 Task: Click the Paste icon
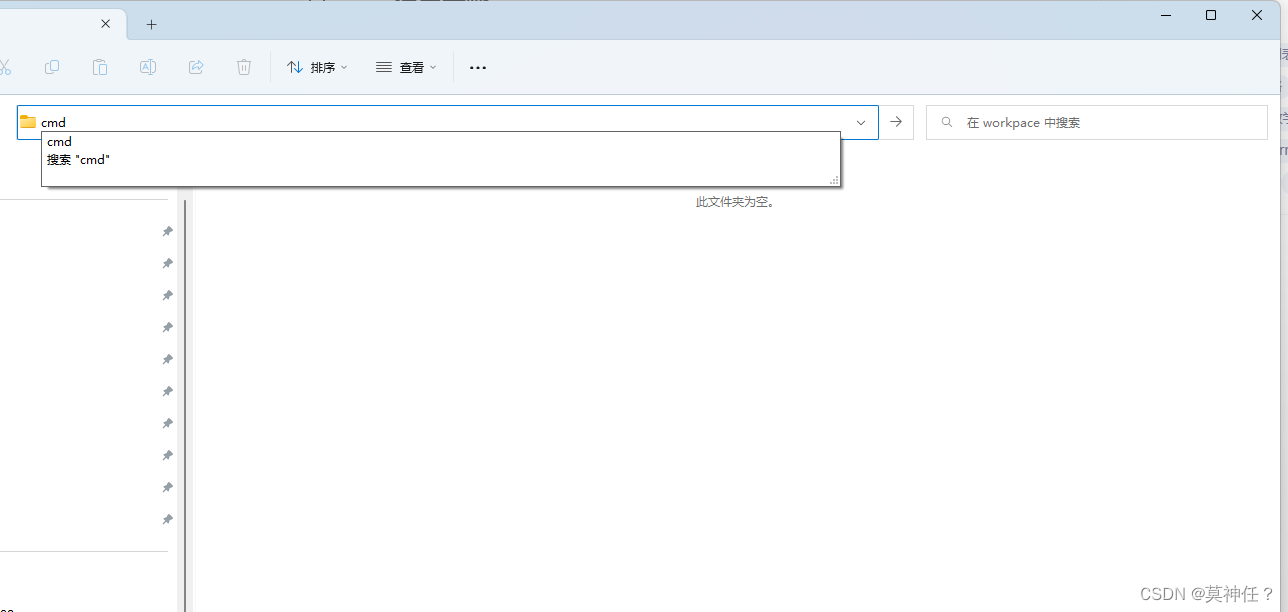point(99,67)
